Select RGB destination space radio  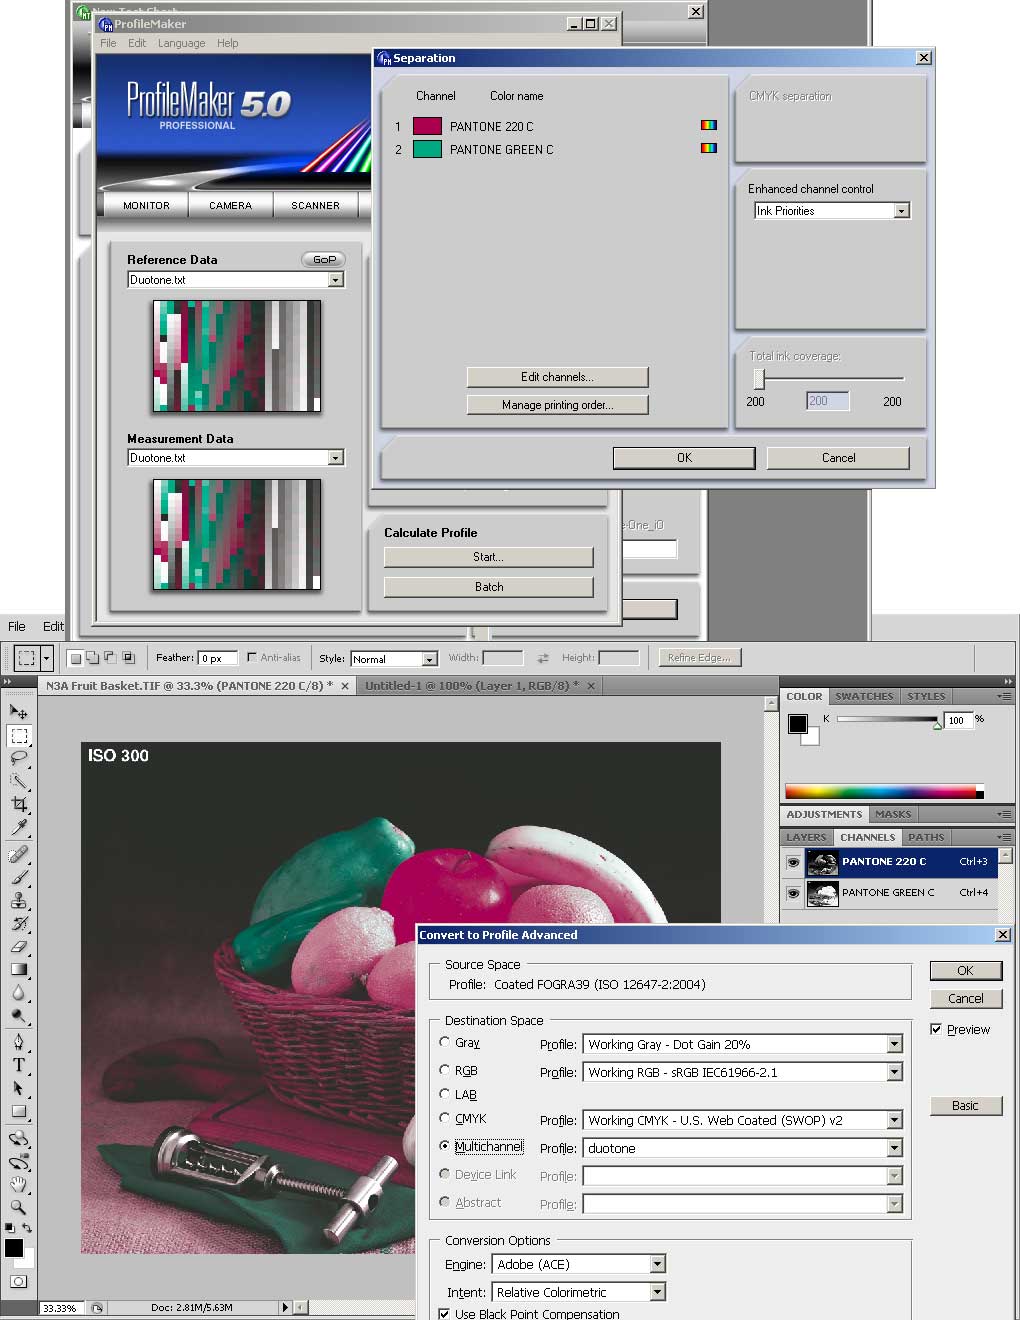pos(445,1070)
